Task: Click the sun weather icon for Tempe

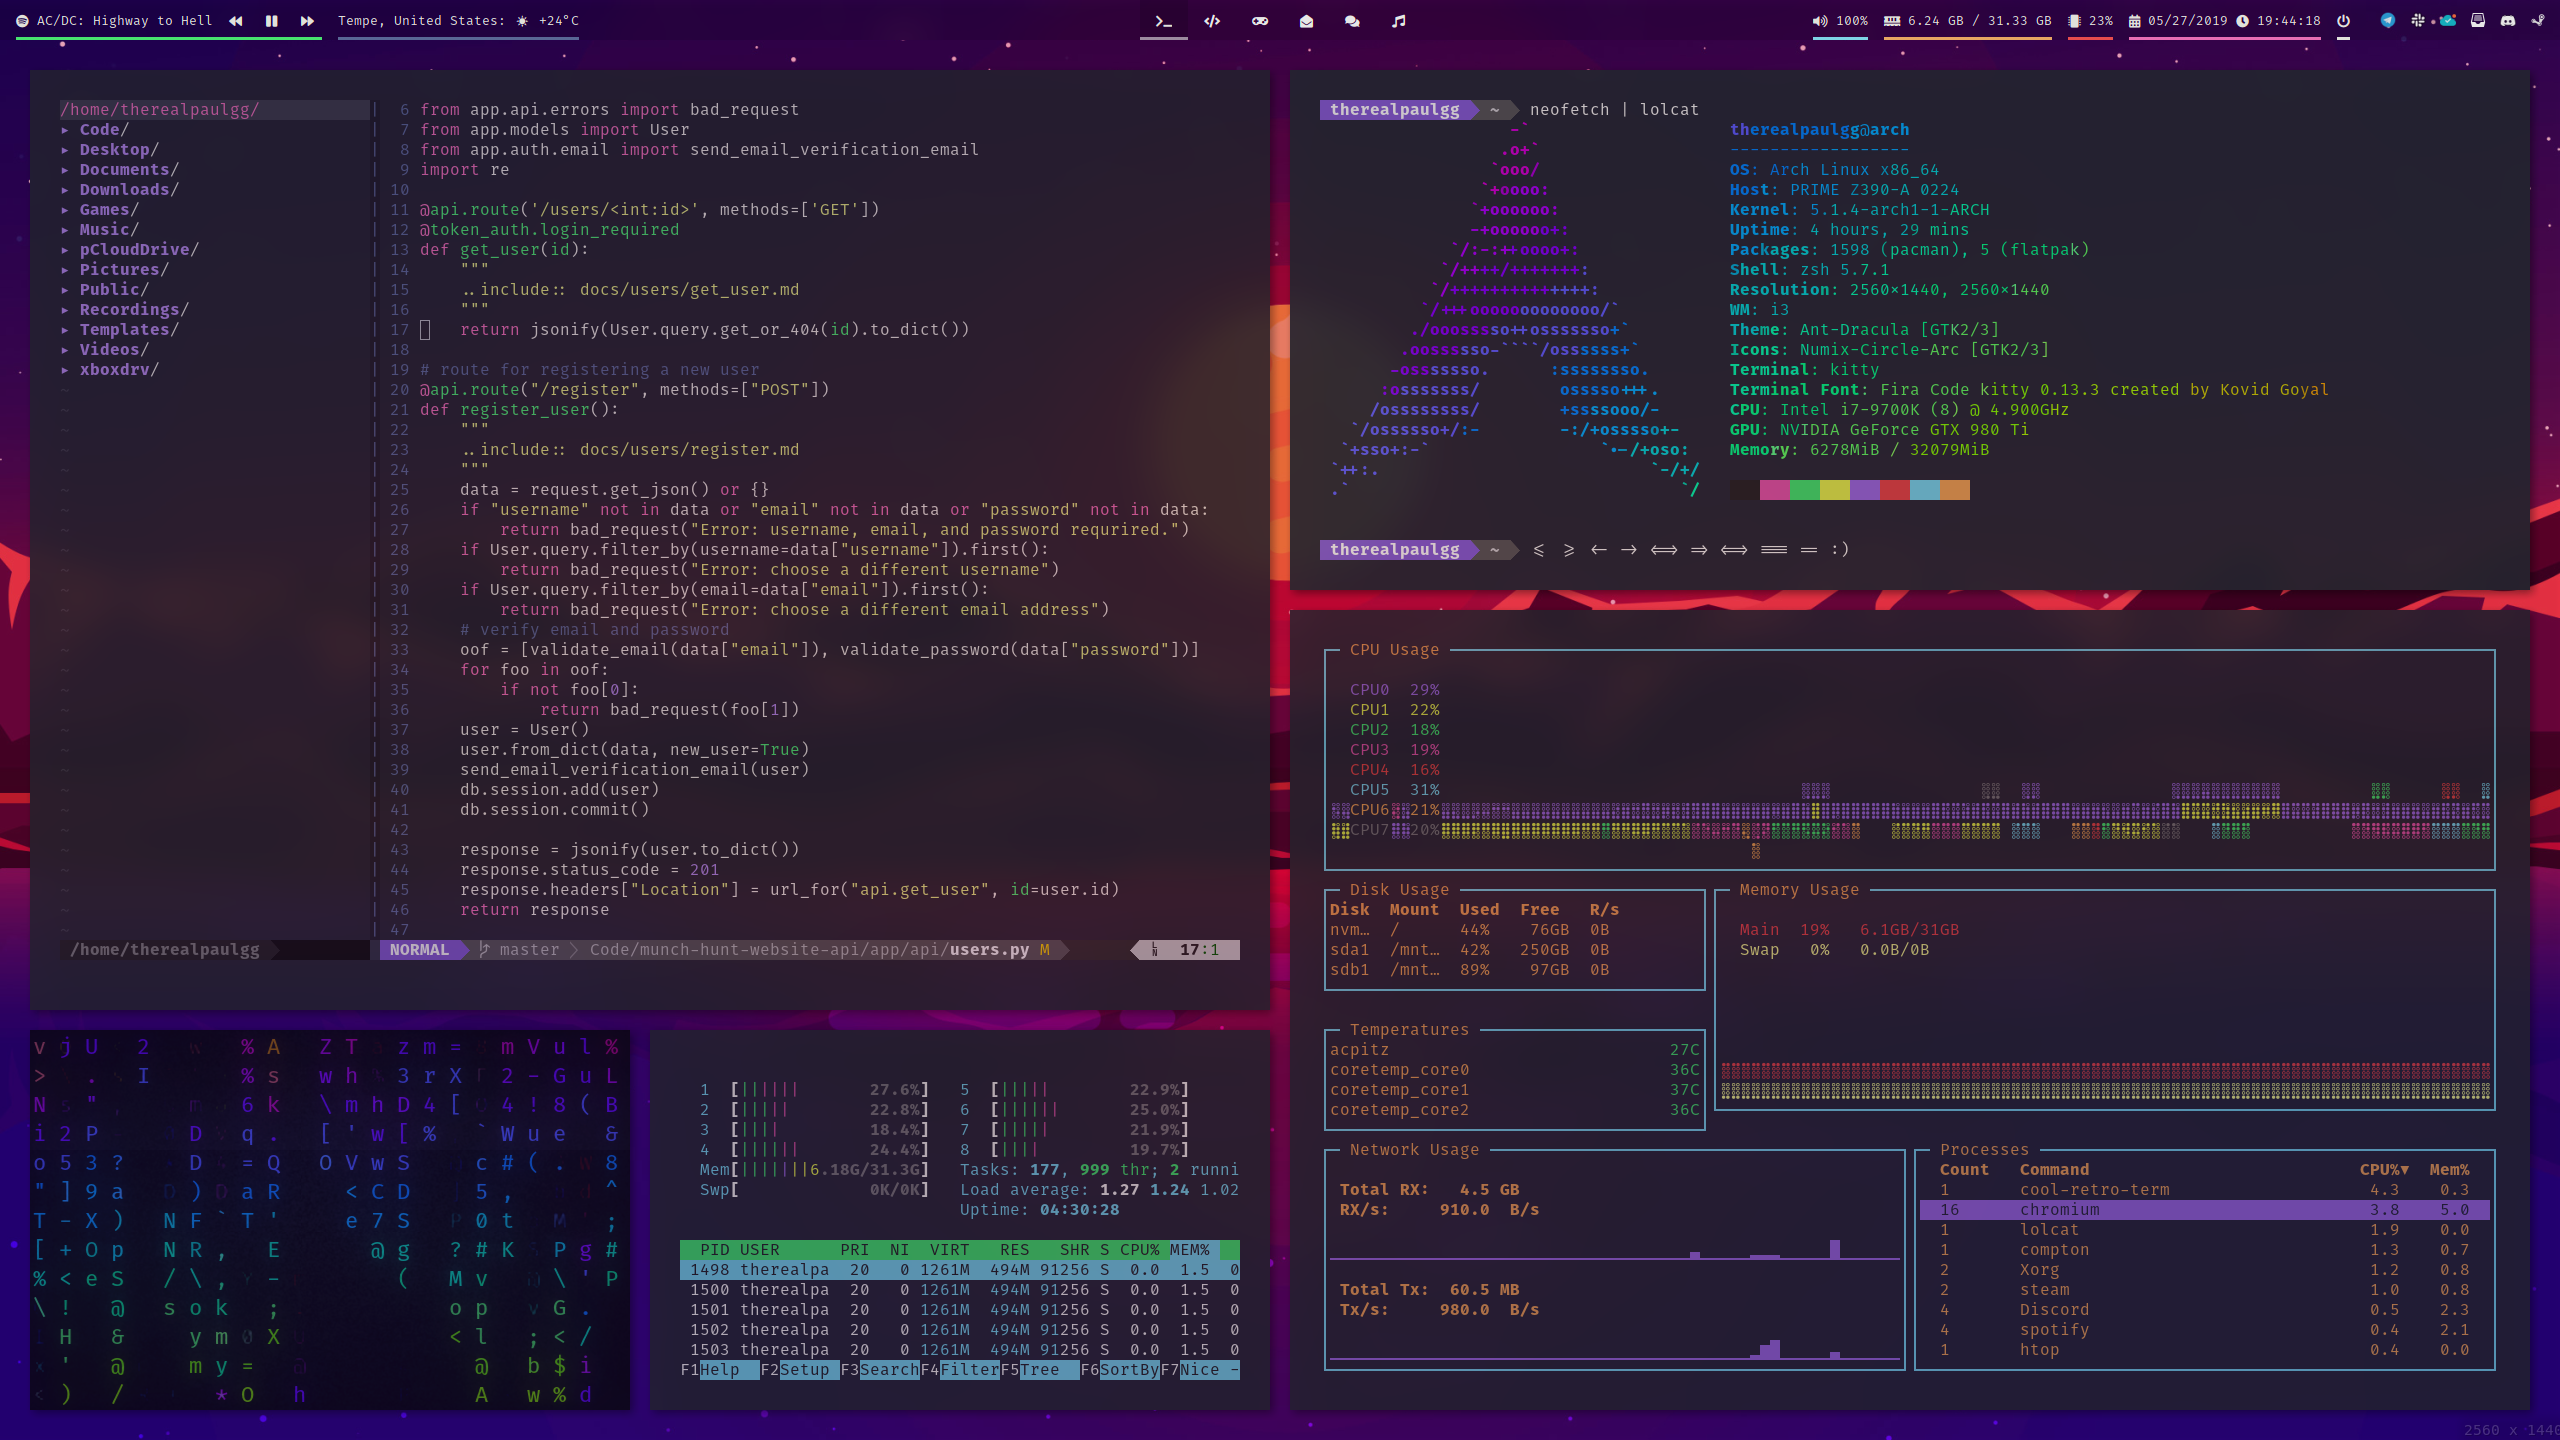Action: point(522,21)
